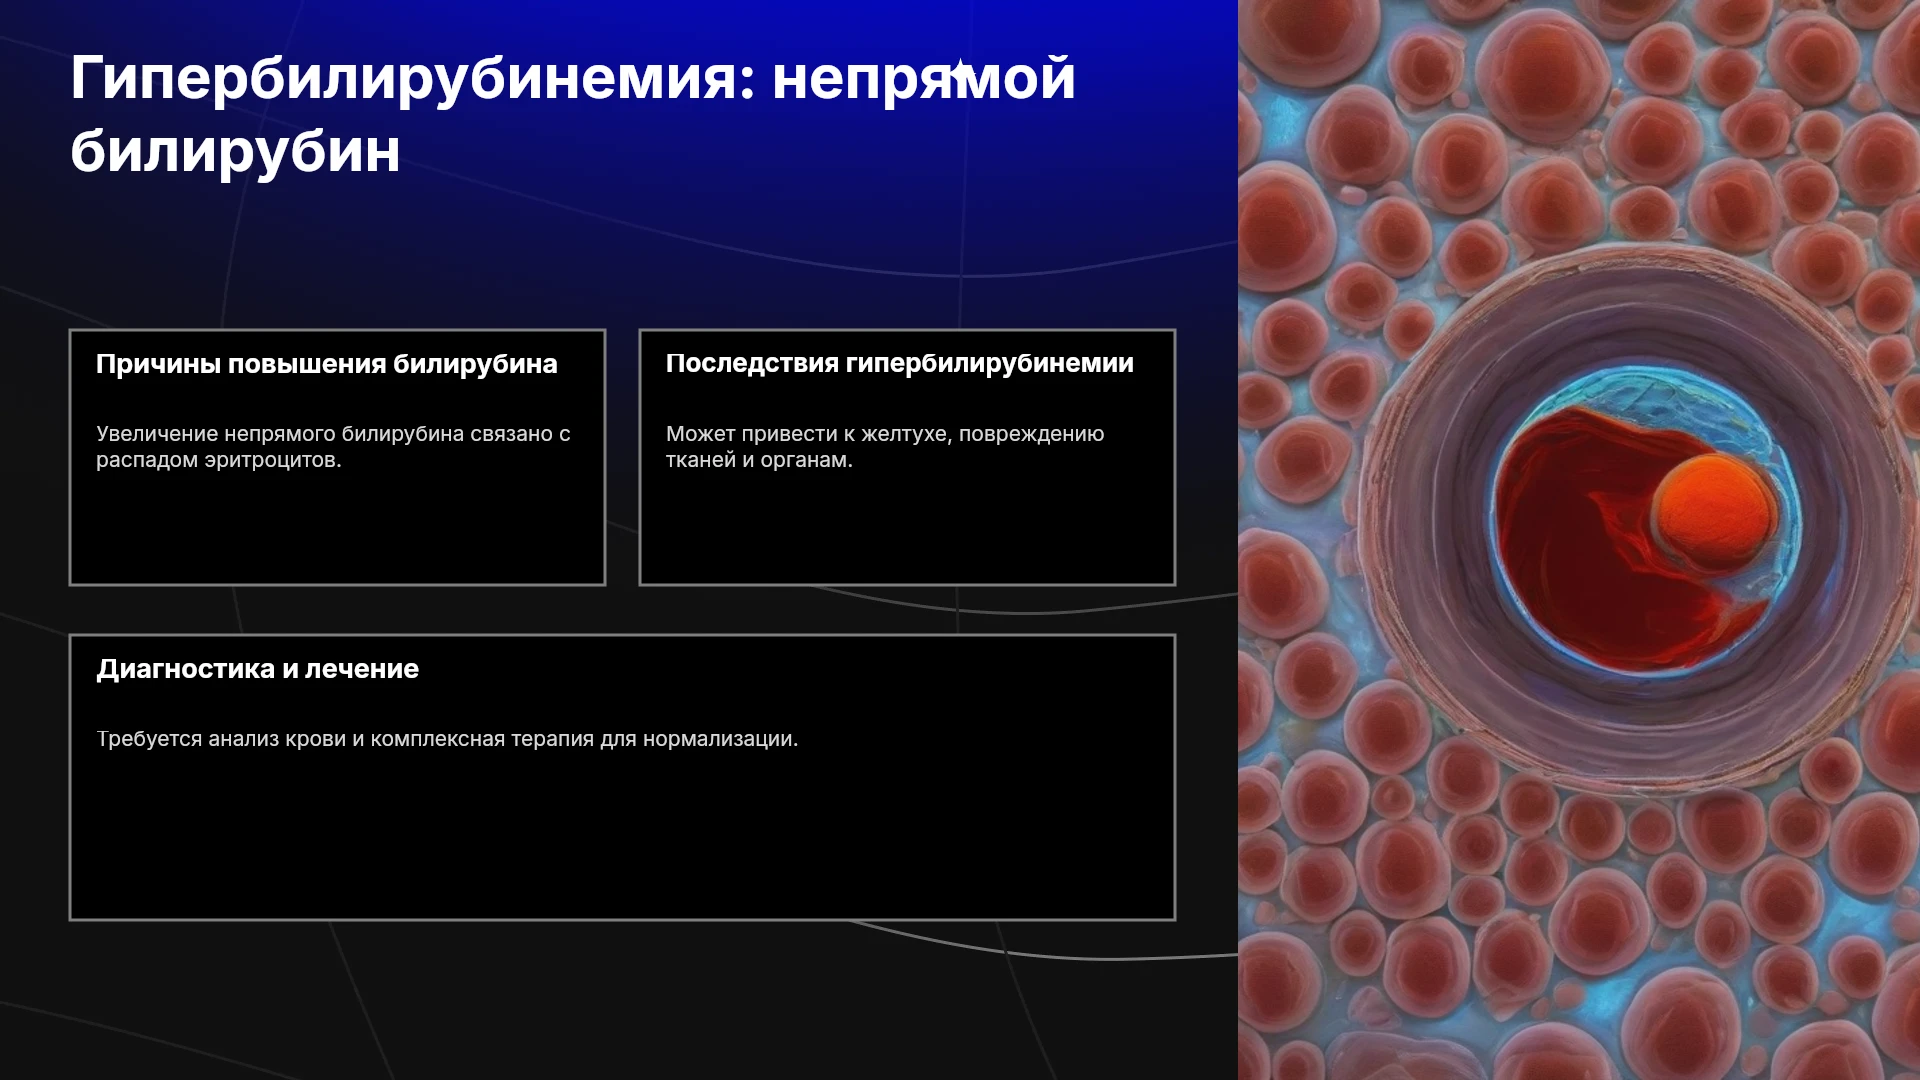
Task: Click the dark slide background below the bottom card
Action: tap(600, 1000)
